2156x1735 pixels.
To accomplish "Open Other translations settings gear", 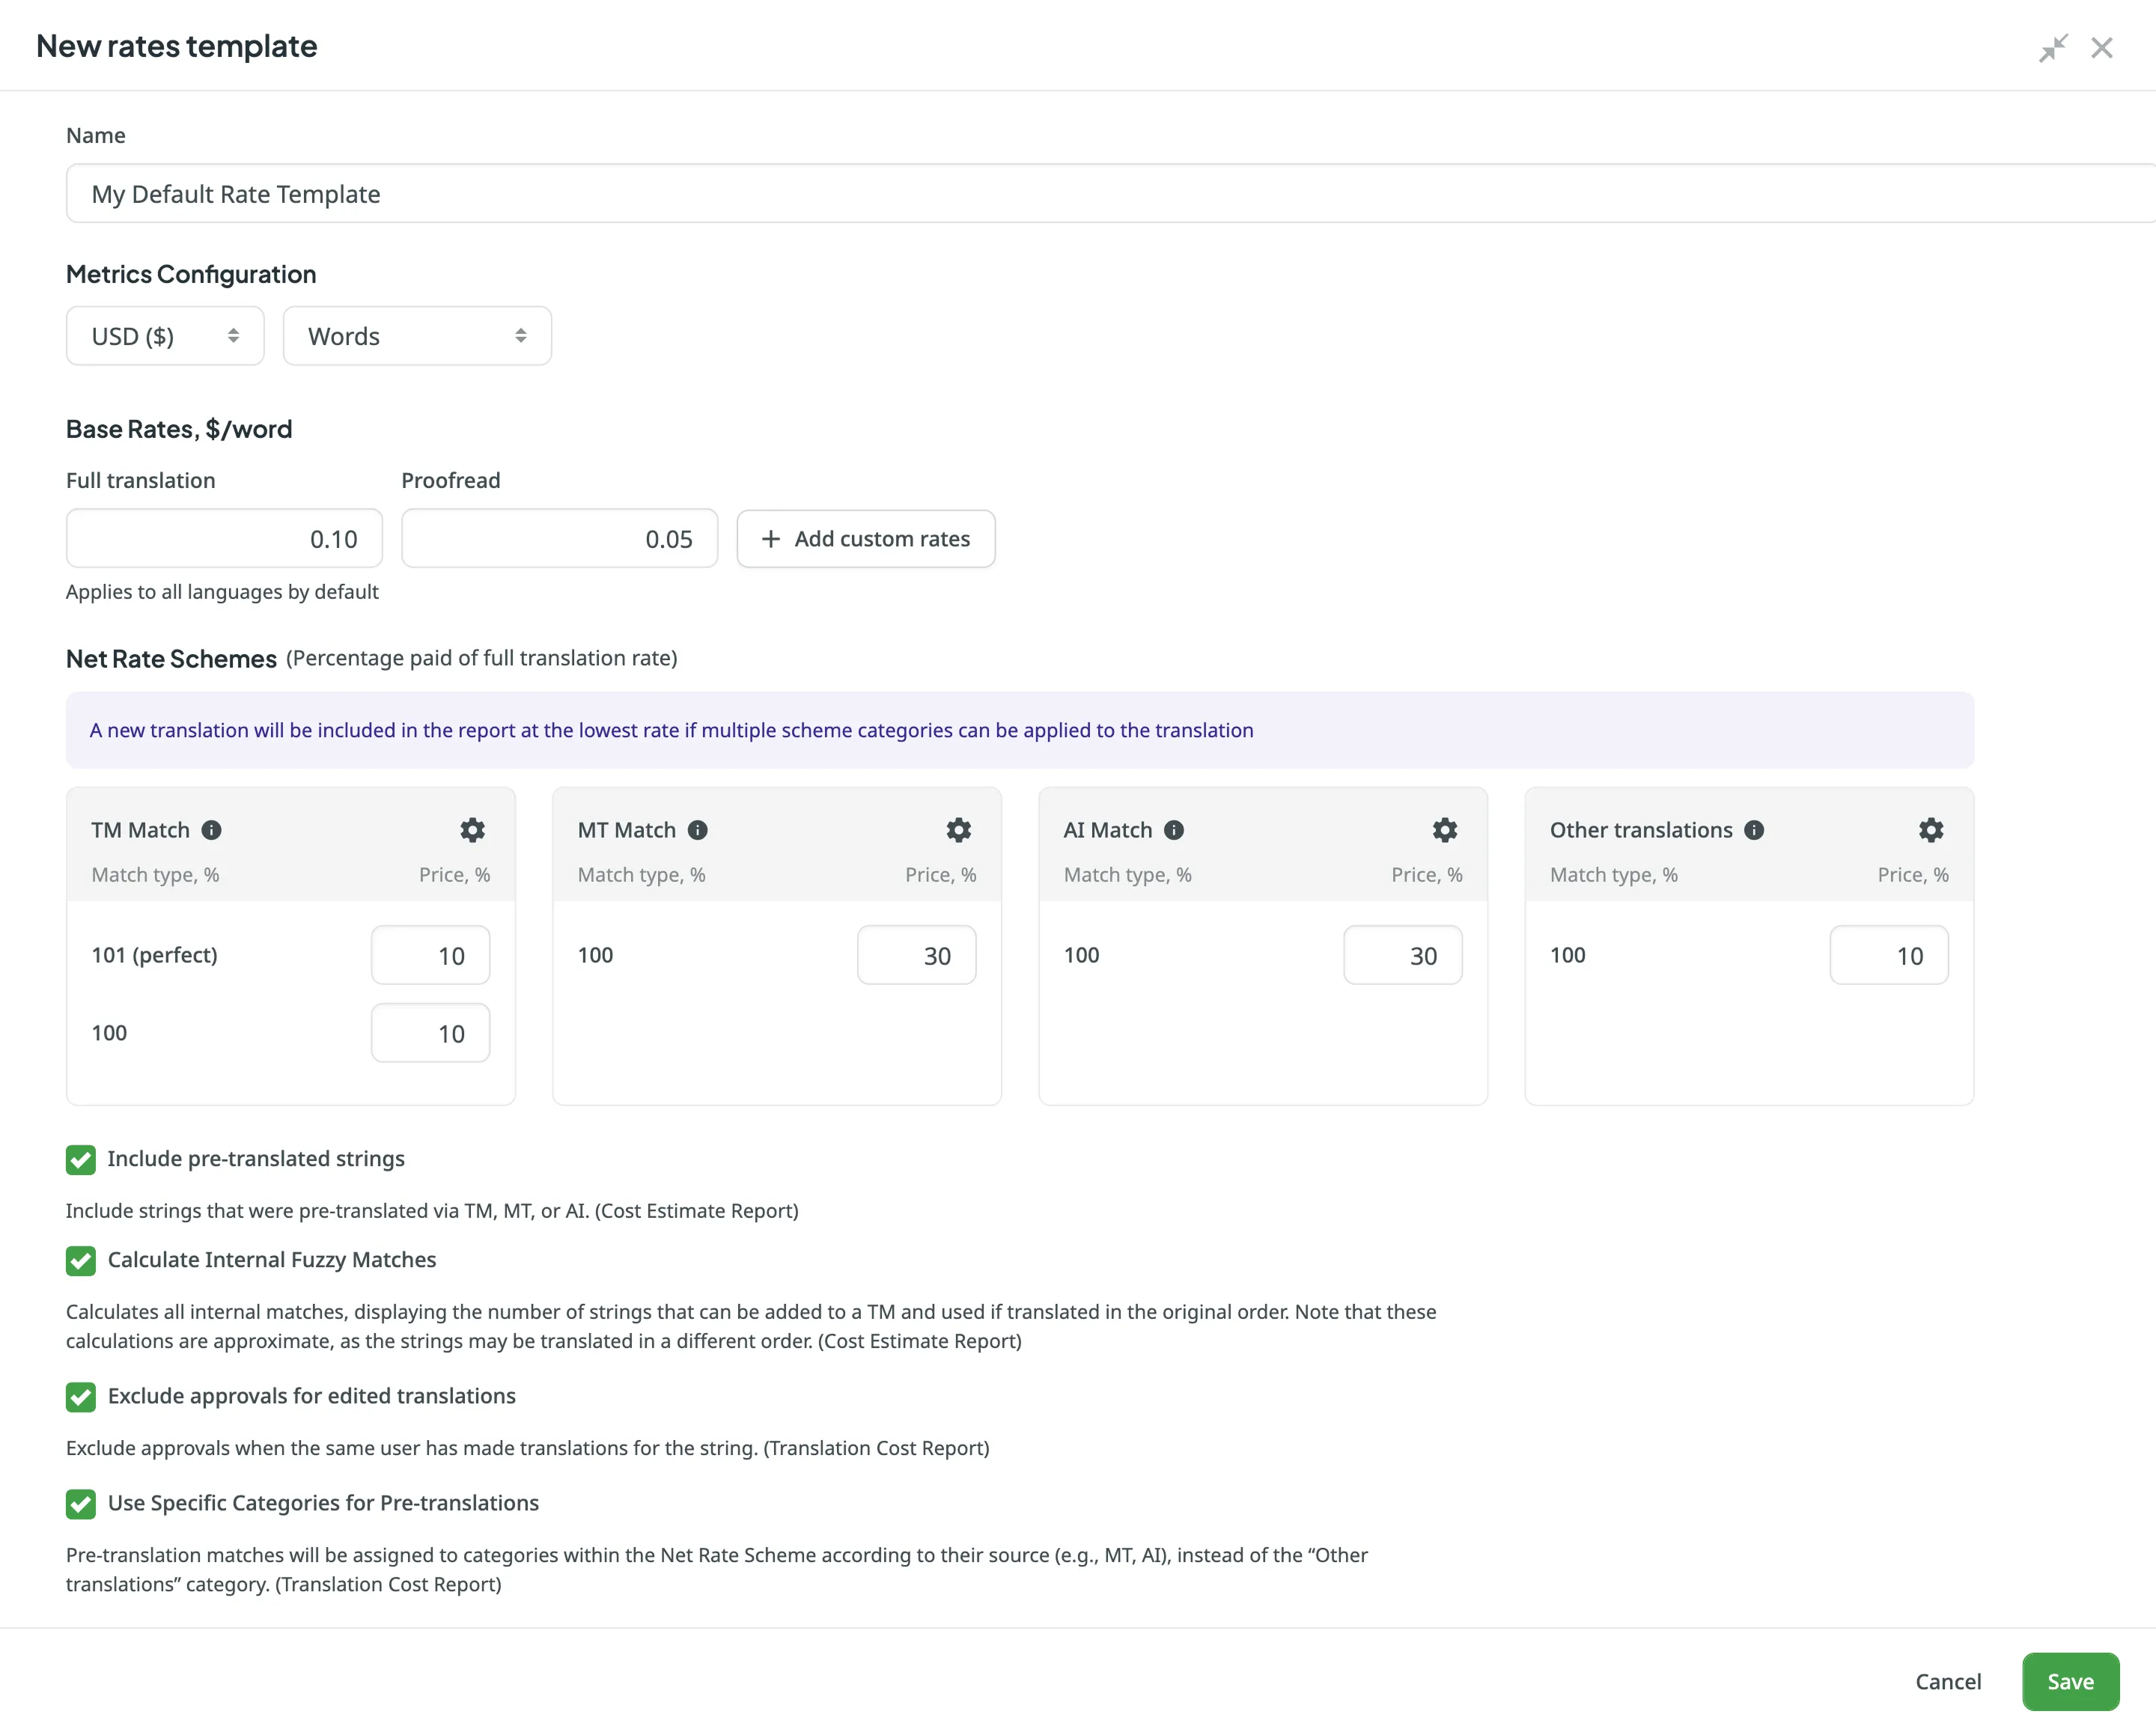I will click(x=1930, y=830).
